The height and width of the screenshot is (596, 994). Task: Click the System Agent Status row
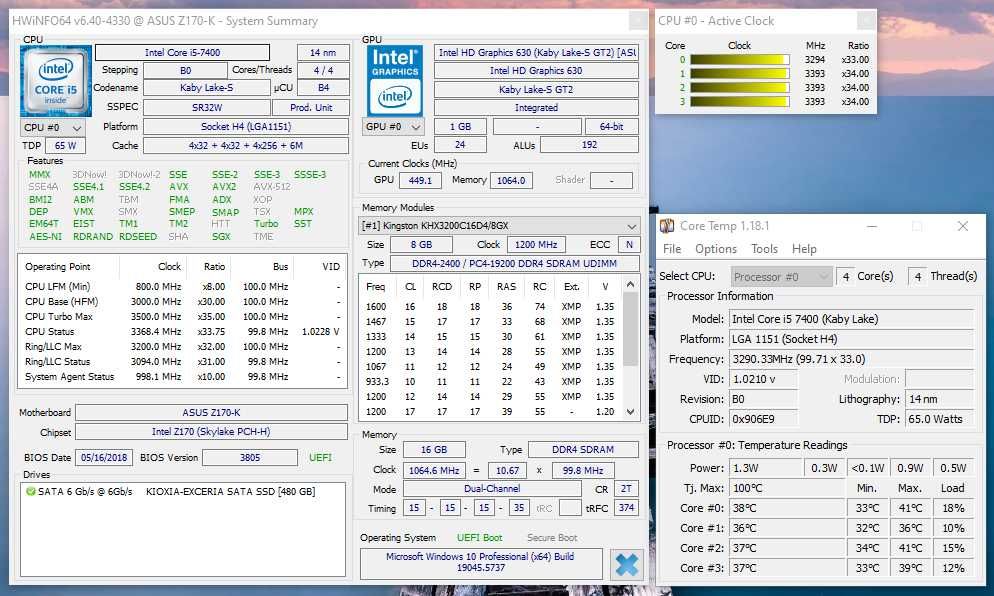183,377
